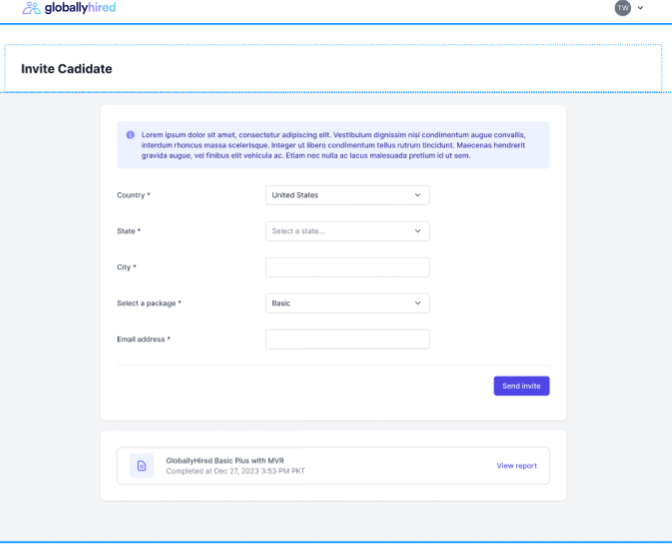Click the TW user avatar
The image size is (672, 544).
pos(623,8)
